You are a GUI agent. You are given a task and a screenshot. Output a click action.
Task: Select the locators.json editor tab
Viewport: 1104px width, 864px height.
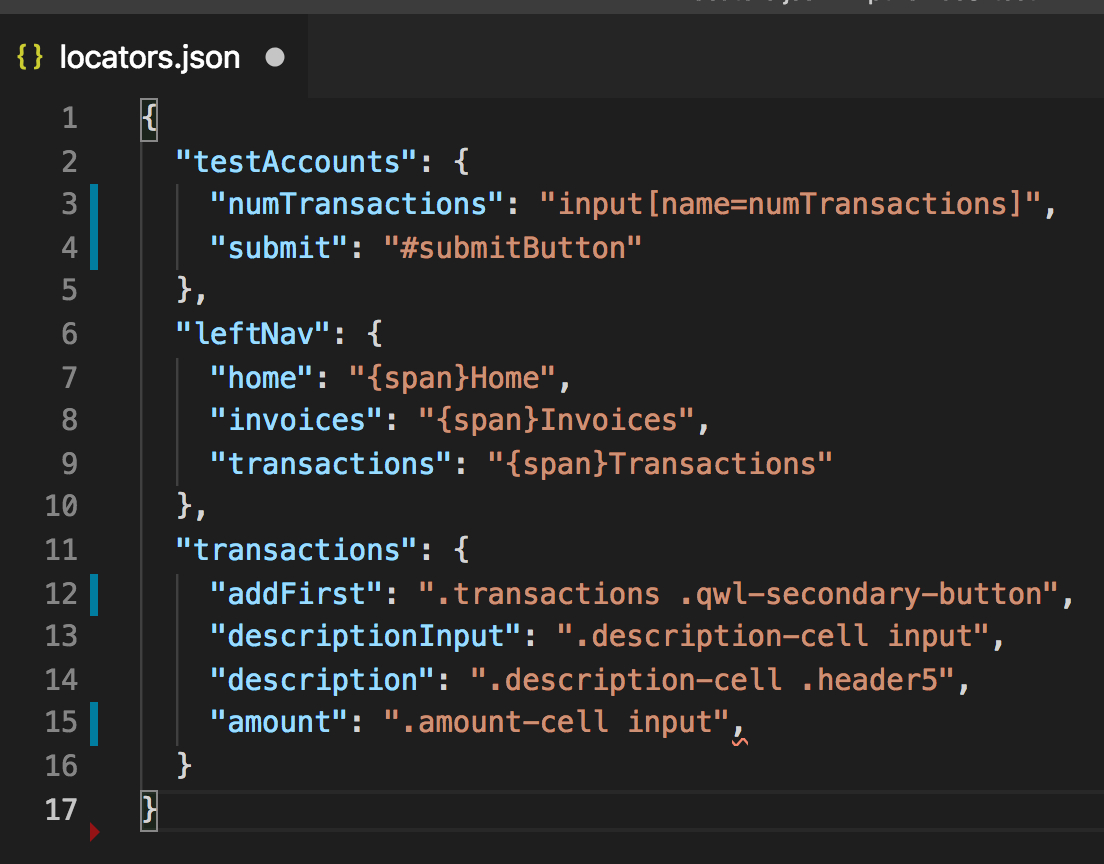pyautogui.click(x=150, y=58)
